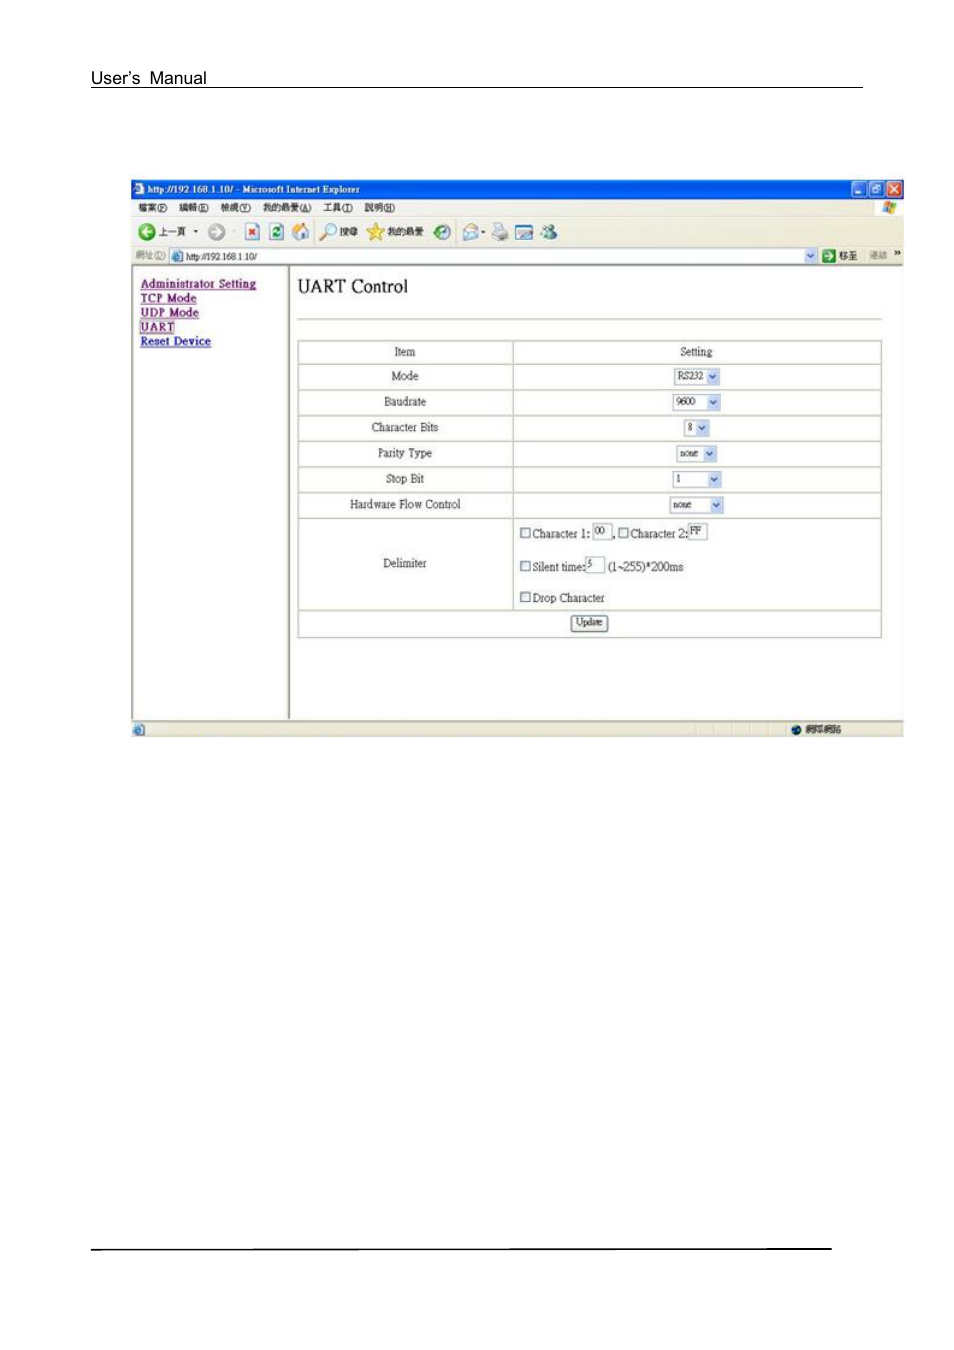Open the Back button history arrow
The height and width of the screenshot is (1350, 954).
point(196,232)
